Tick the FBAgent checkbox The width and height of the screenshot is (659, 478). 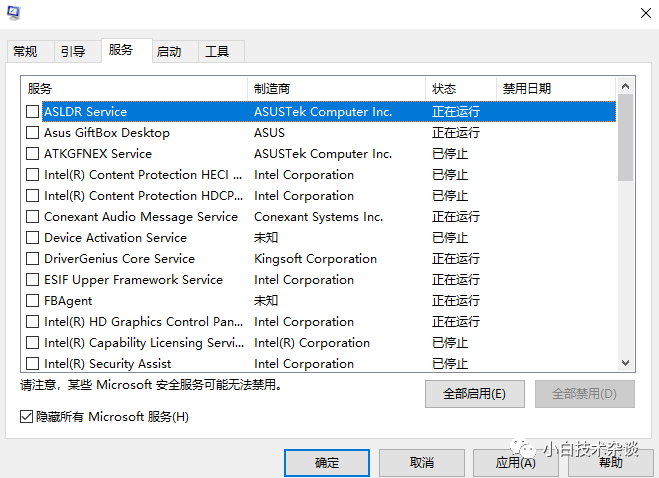pyautogui.click(x=32, y=301)
